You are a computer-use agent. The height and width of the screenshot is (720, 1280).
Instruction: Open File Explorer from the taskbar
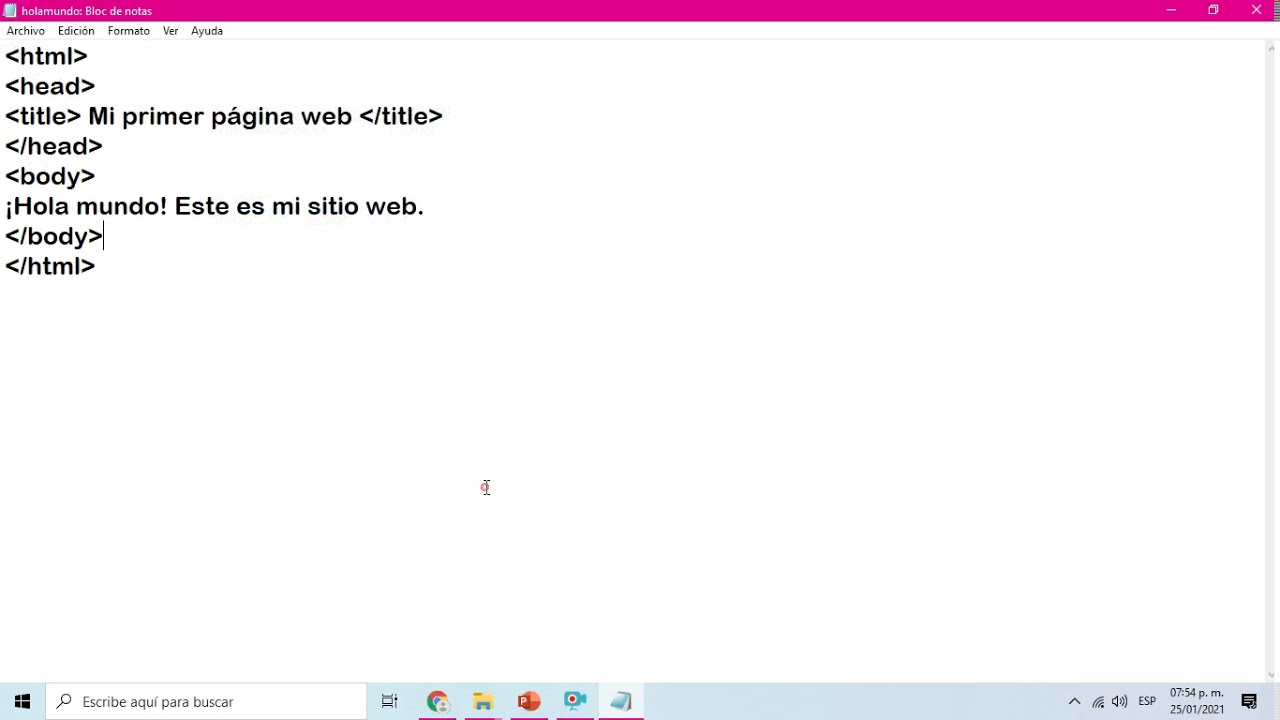tap(483, 702)
